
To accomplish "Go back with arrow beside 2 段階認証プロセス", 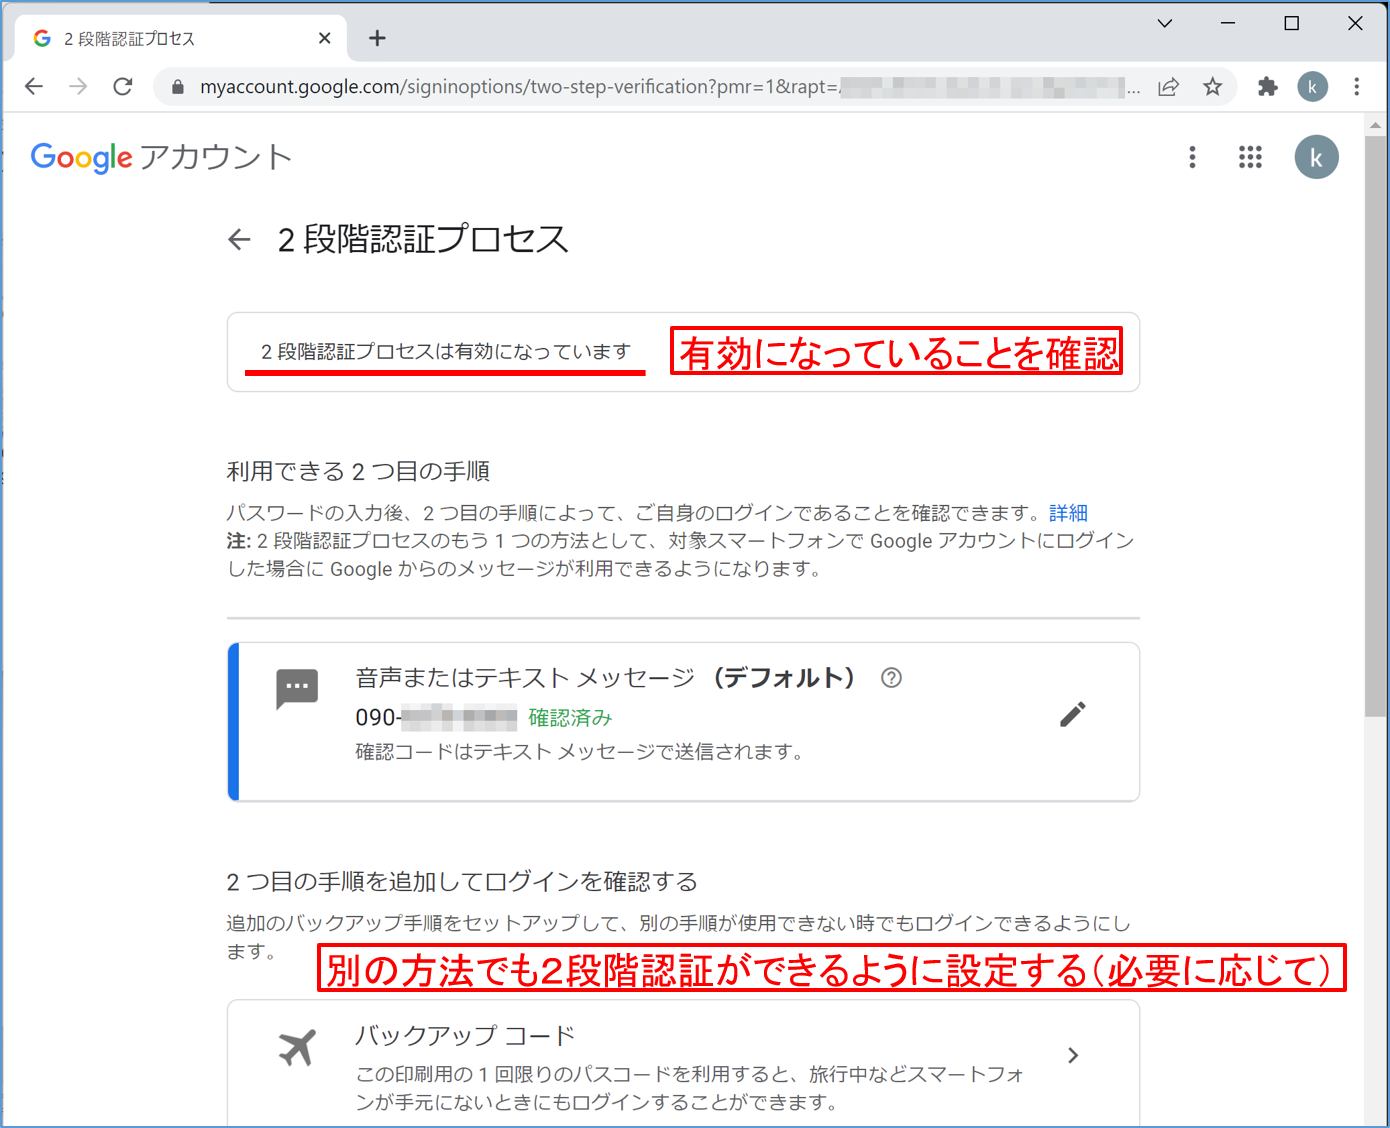I will click(239, 239).
